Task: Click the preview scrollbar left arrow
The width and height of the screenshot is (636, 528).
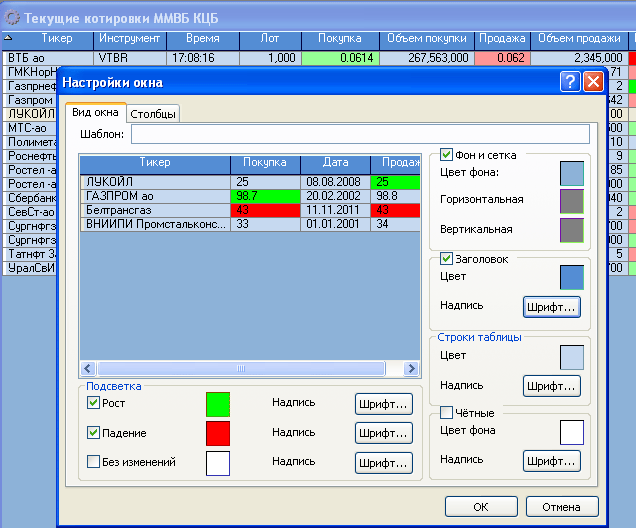Action: (x=88, y=369)
